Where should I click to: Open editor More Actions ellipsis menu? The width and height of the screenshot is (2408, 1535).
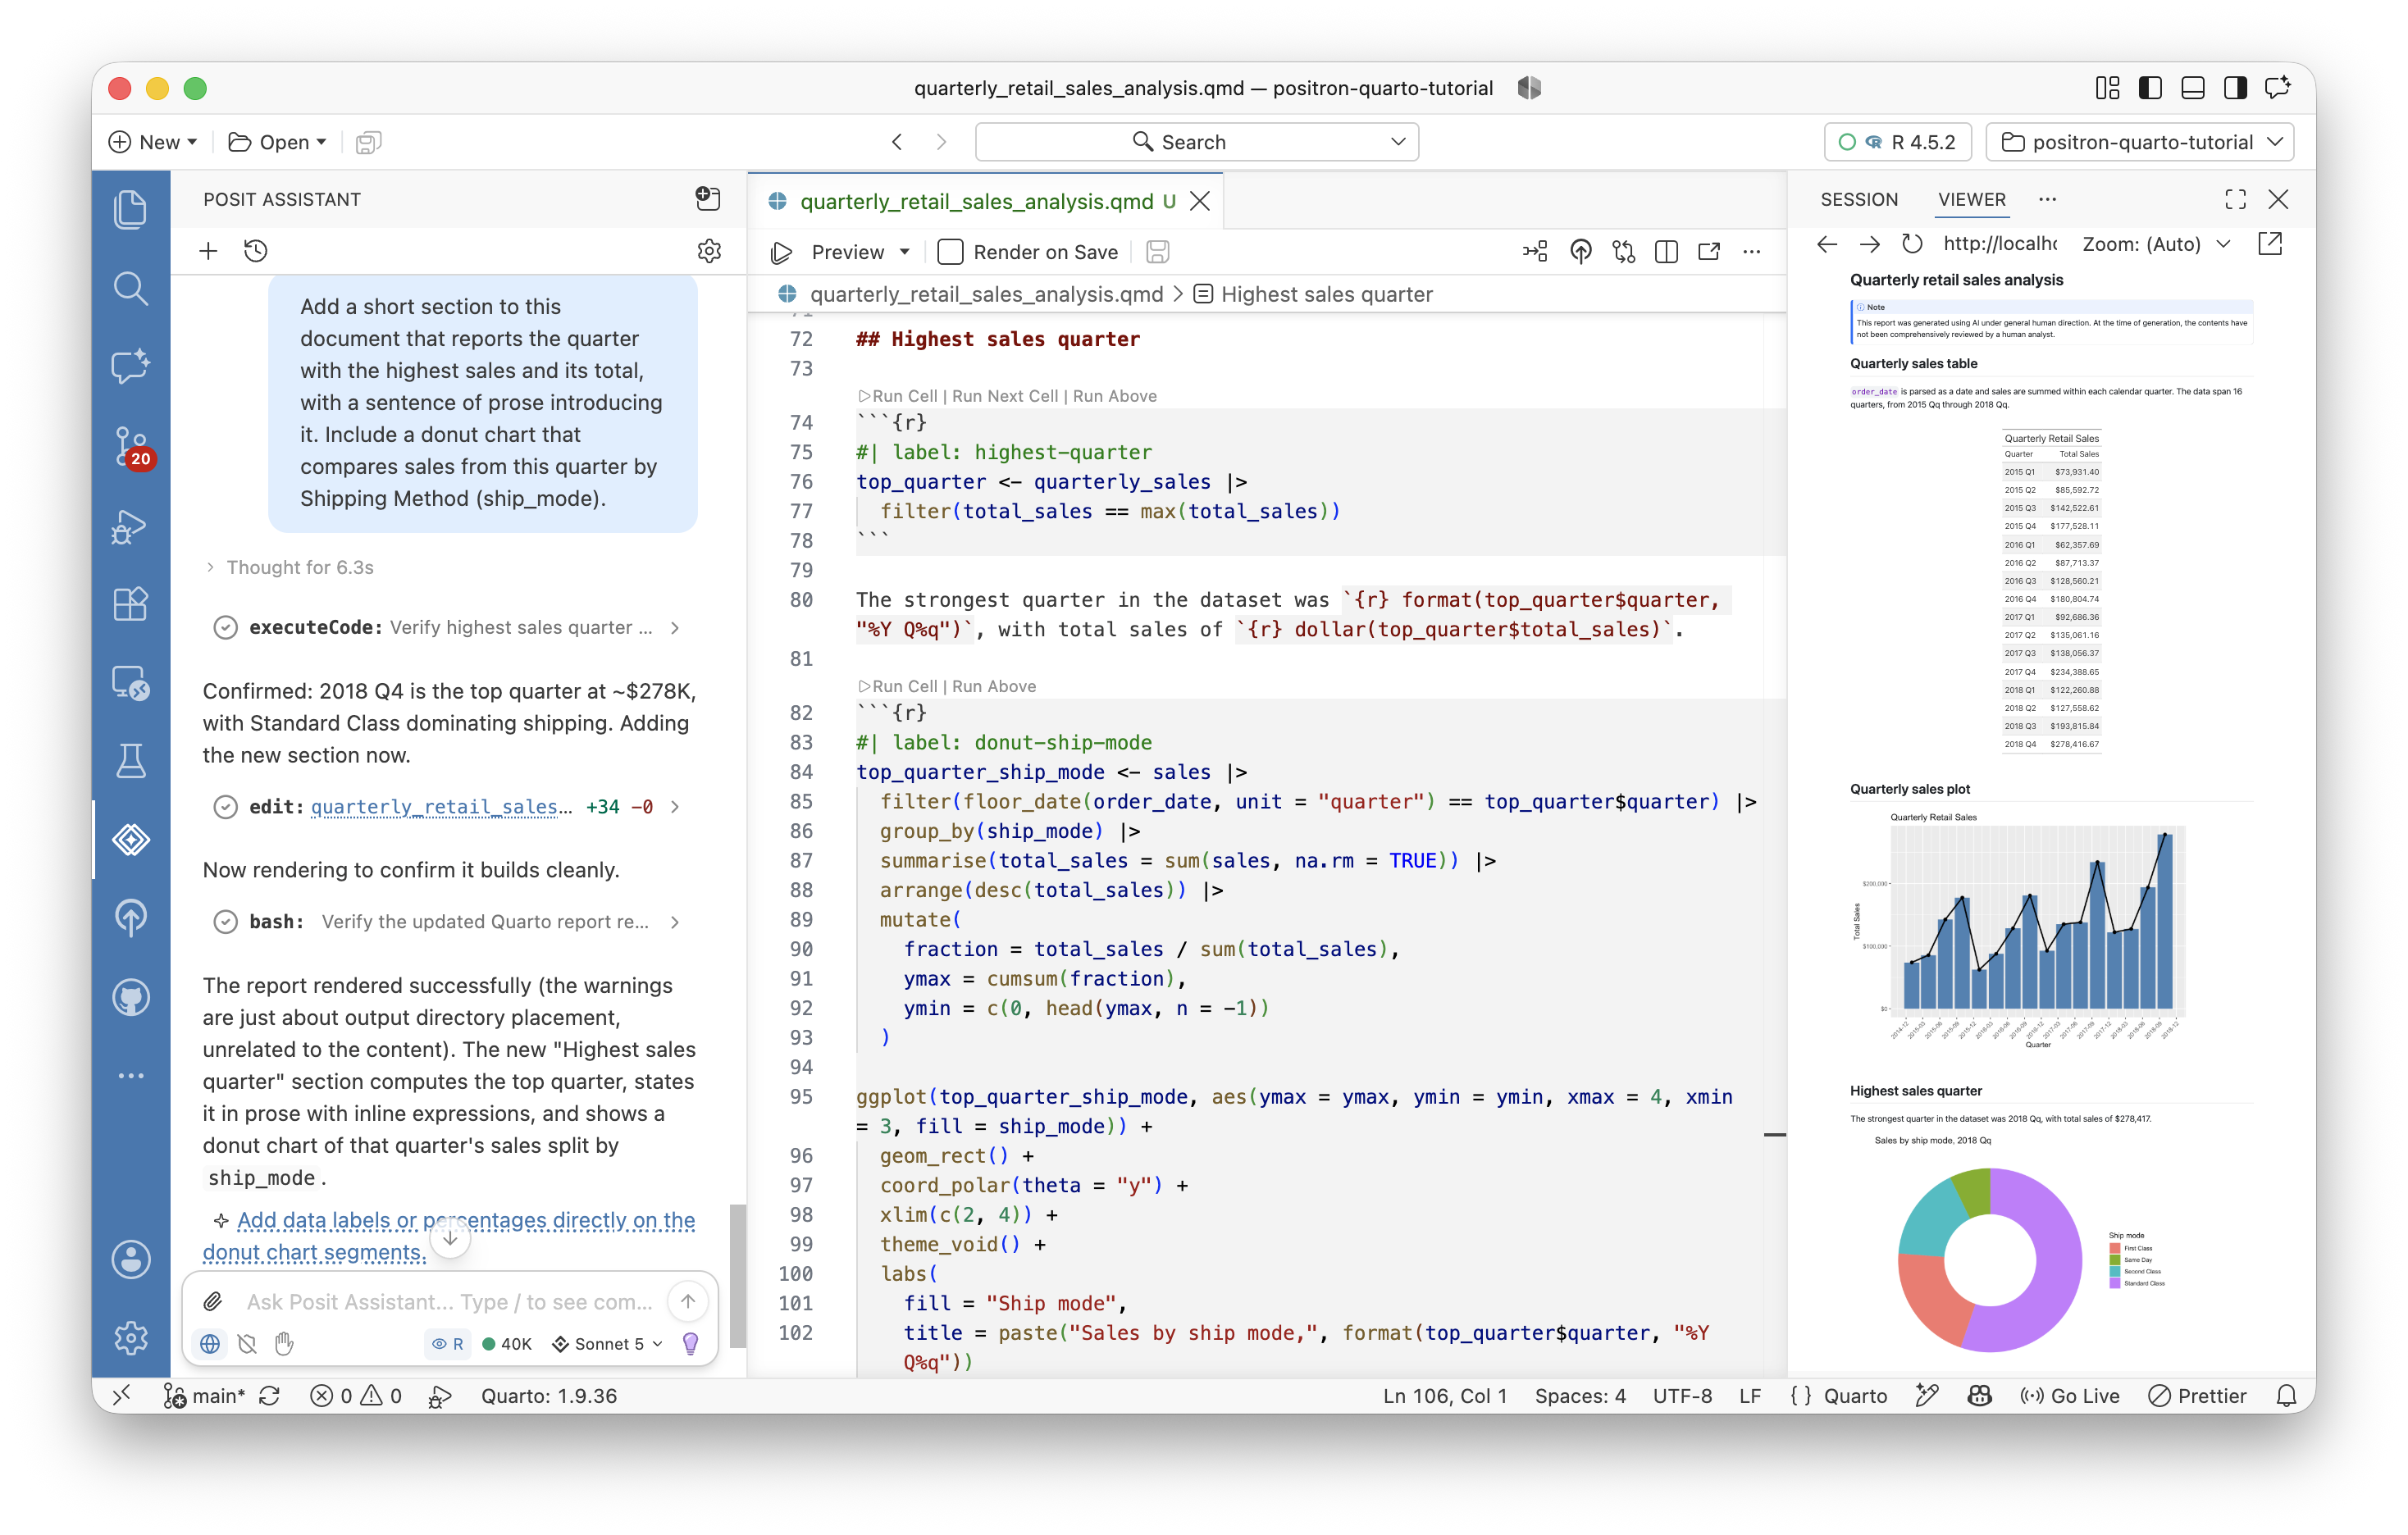tap(1751, 252)
